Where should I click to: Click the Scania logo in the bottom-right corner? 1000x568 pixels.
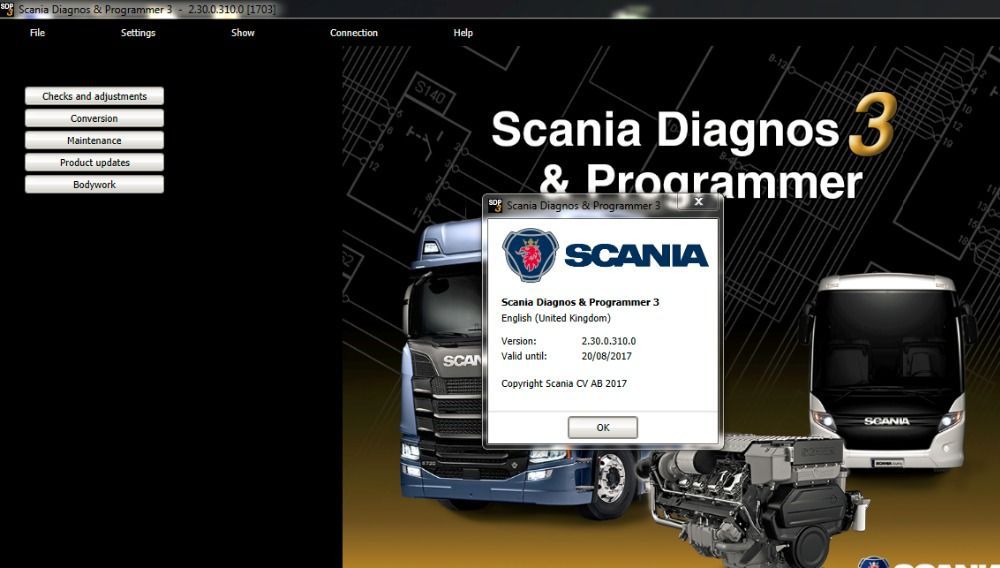873,562
